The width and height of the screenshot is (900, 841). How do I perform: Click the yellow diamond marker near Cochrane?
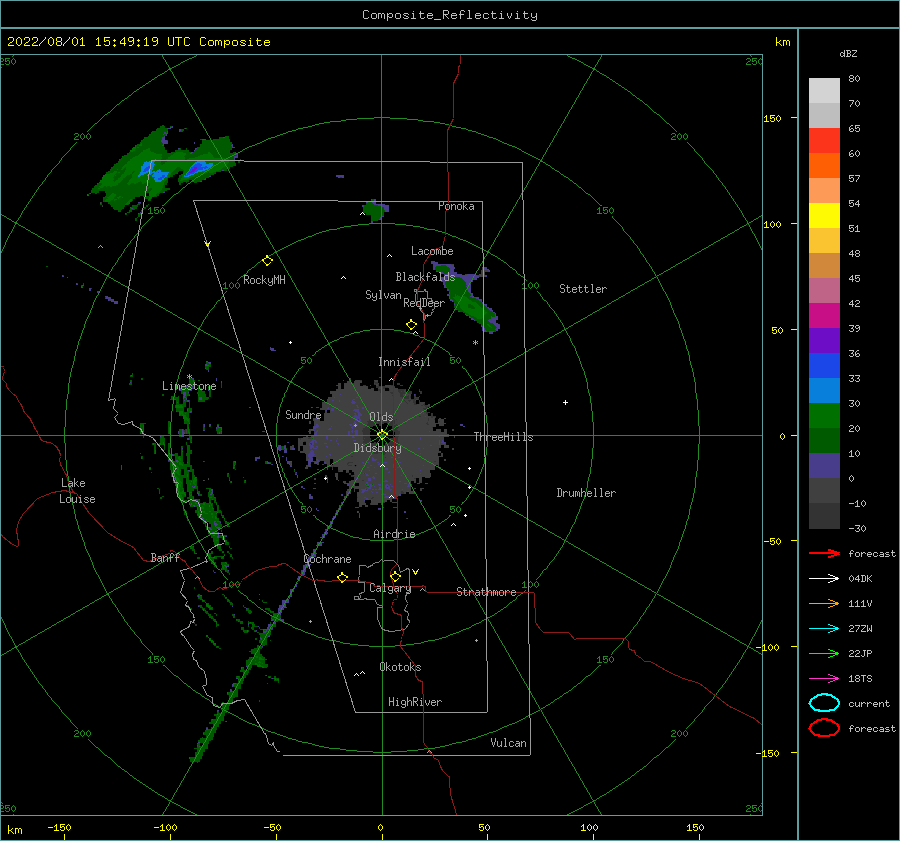pyautogui.click(x=343, y=578)
